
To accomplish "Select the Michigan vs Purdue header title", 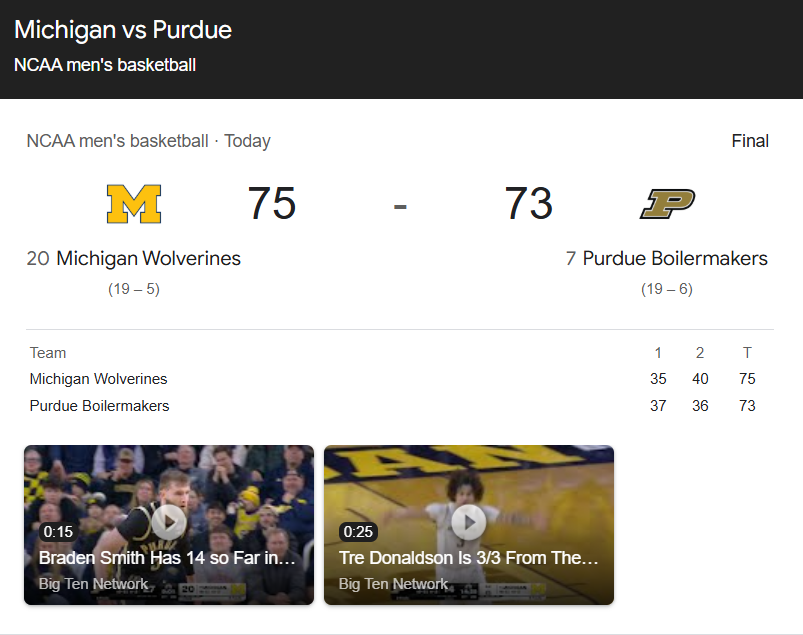I will click(123, 30).
